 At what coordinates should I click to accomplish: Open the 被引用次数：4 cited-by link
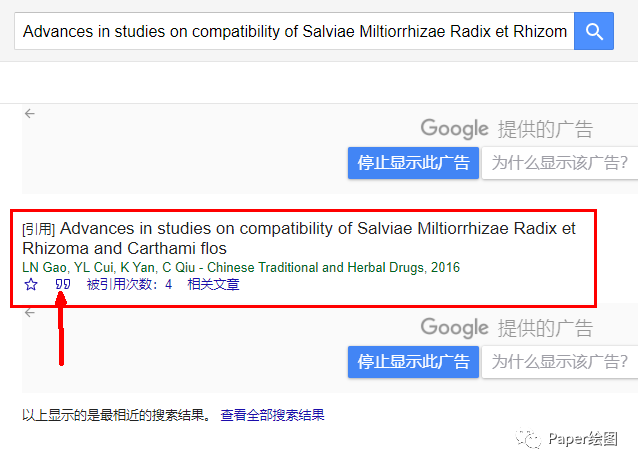[x=129, y=284]
